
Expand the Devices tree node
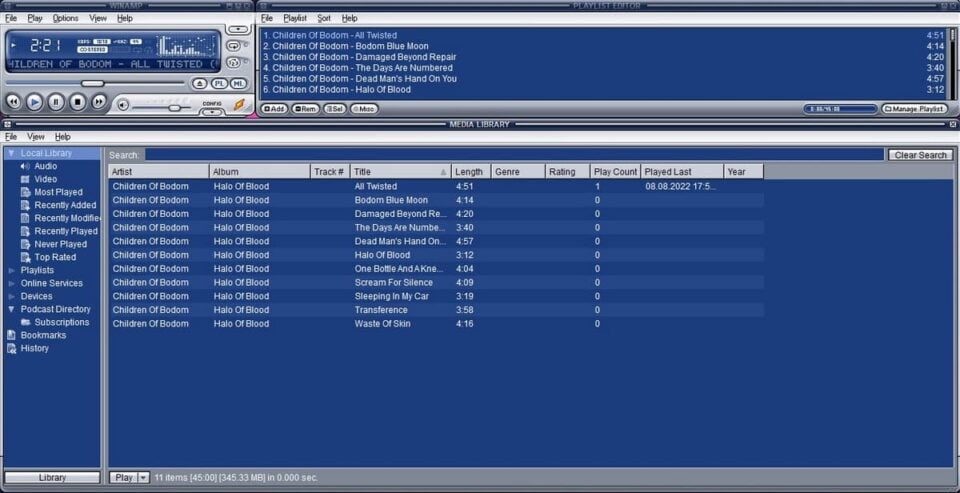(x=11, y=296)
